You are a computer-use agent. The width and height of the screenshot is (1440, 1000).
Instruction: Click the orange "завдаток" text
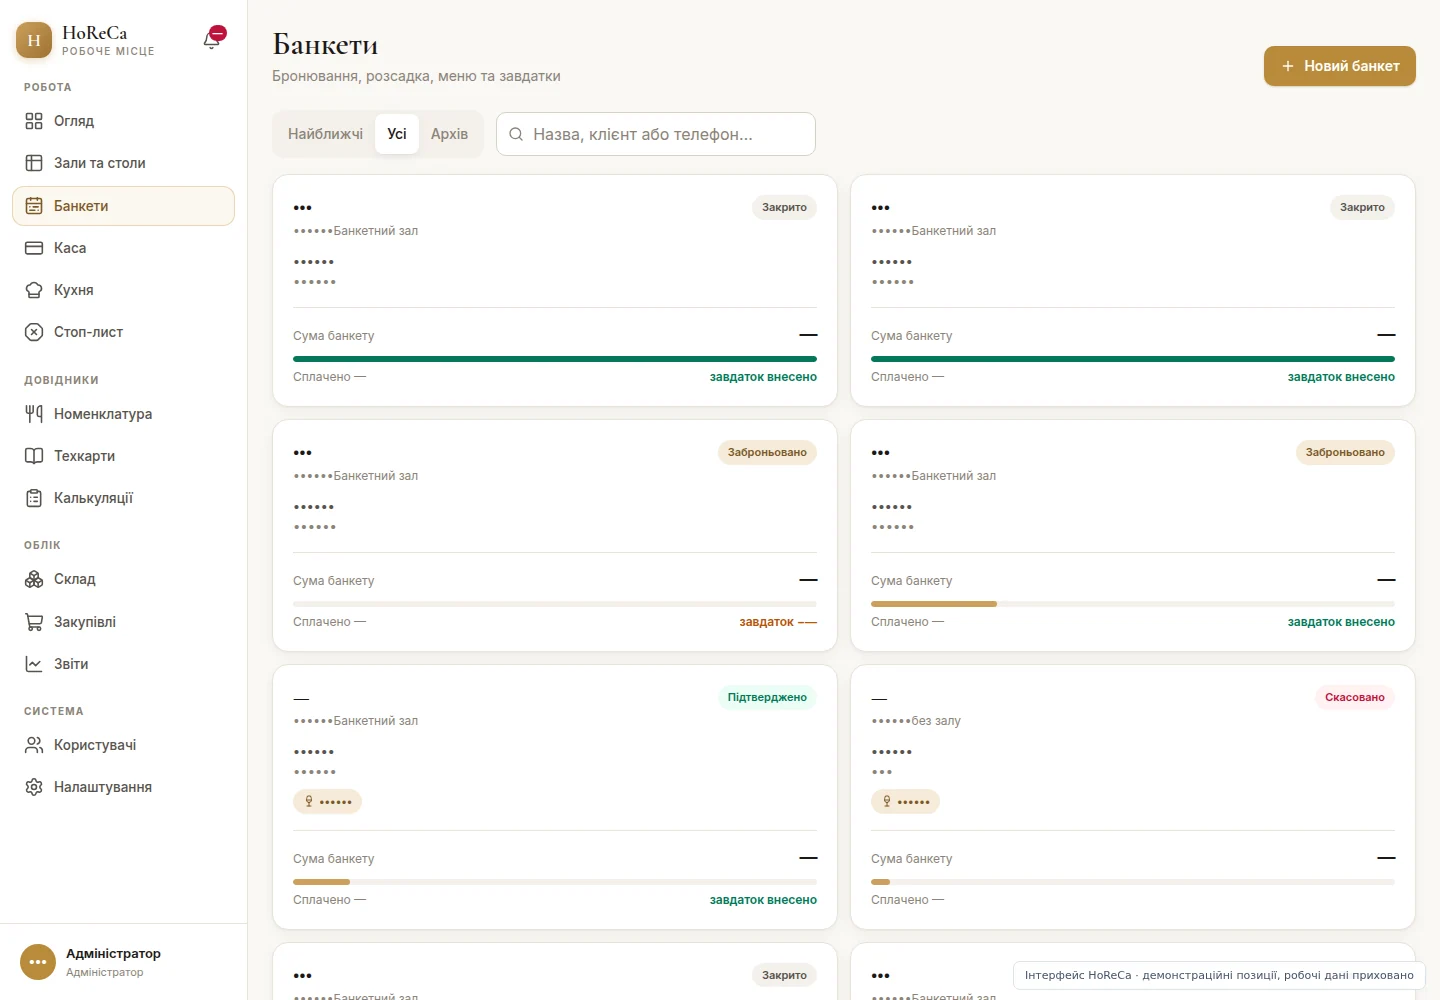[778, 622]
